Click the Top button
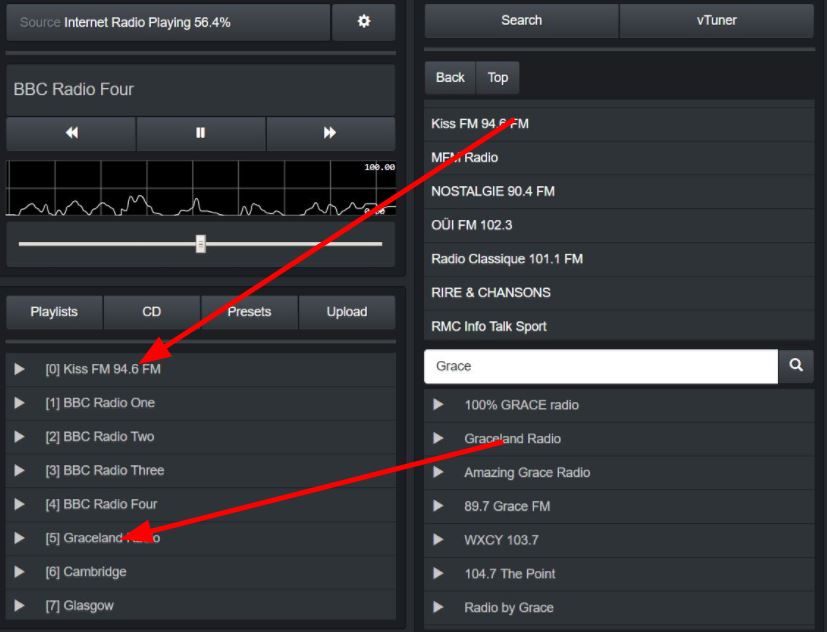The height and width of the screenshot is (632, 827). click(498, 78)
